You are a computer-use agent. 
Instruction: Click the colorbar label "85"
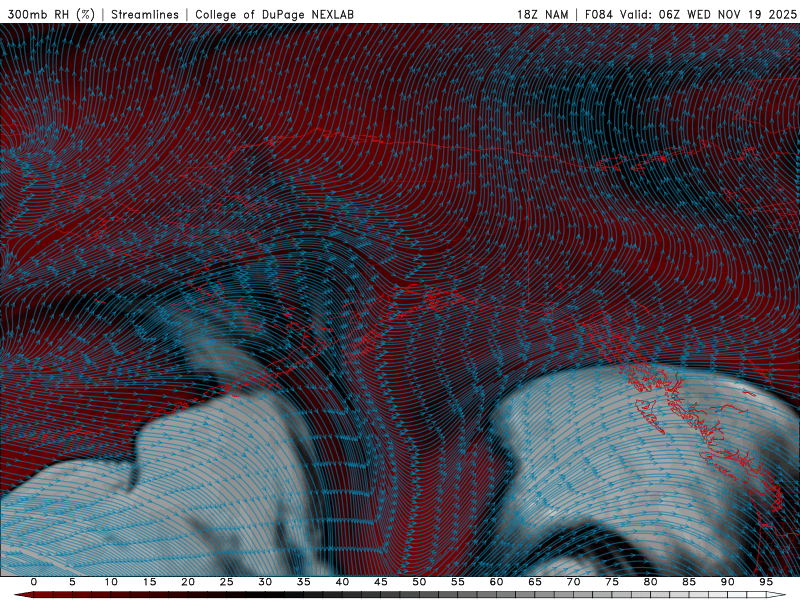pyautogui.click(x=689, y=582)
